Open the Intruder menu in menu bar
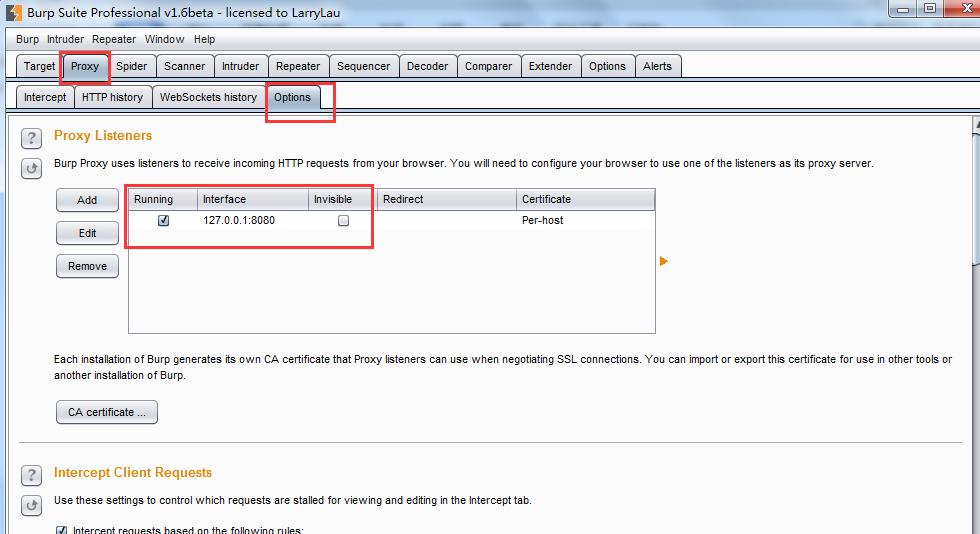 click(x=65, y=39)
